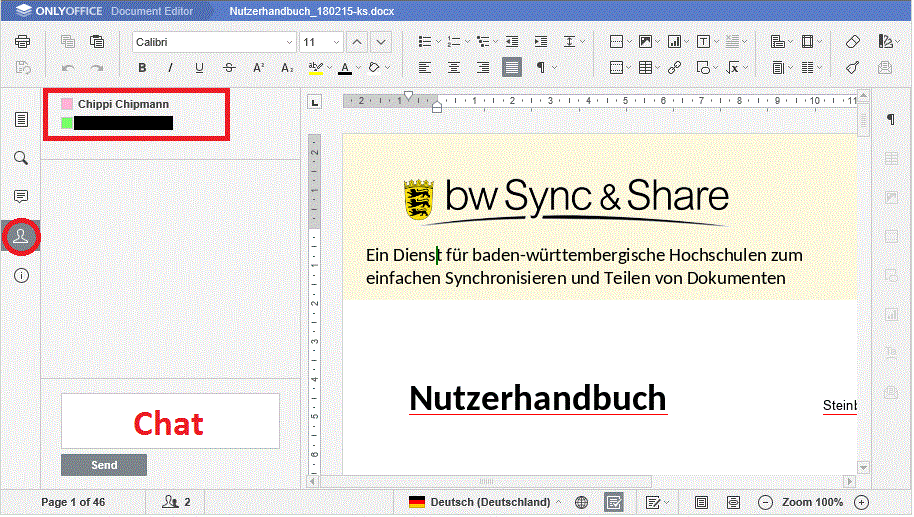The width and height of the screenshot is (914, 517).
Task: Click Clear style eraser icon
Action: [x=853, y=42]
